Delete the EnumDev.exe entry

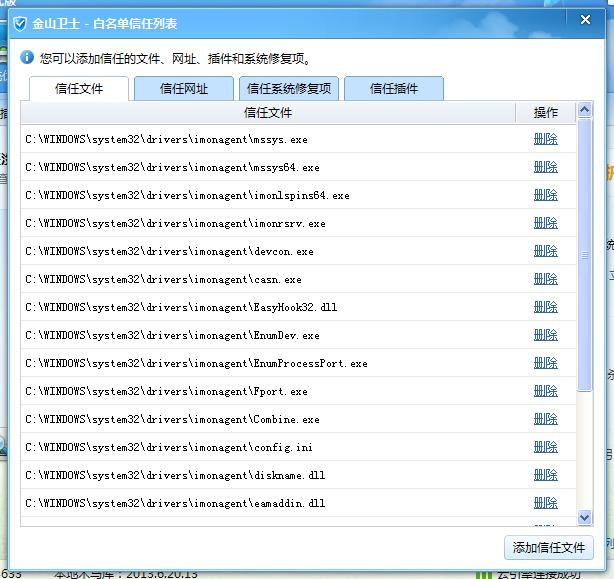pyautogui.click(x=545, y=335)
